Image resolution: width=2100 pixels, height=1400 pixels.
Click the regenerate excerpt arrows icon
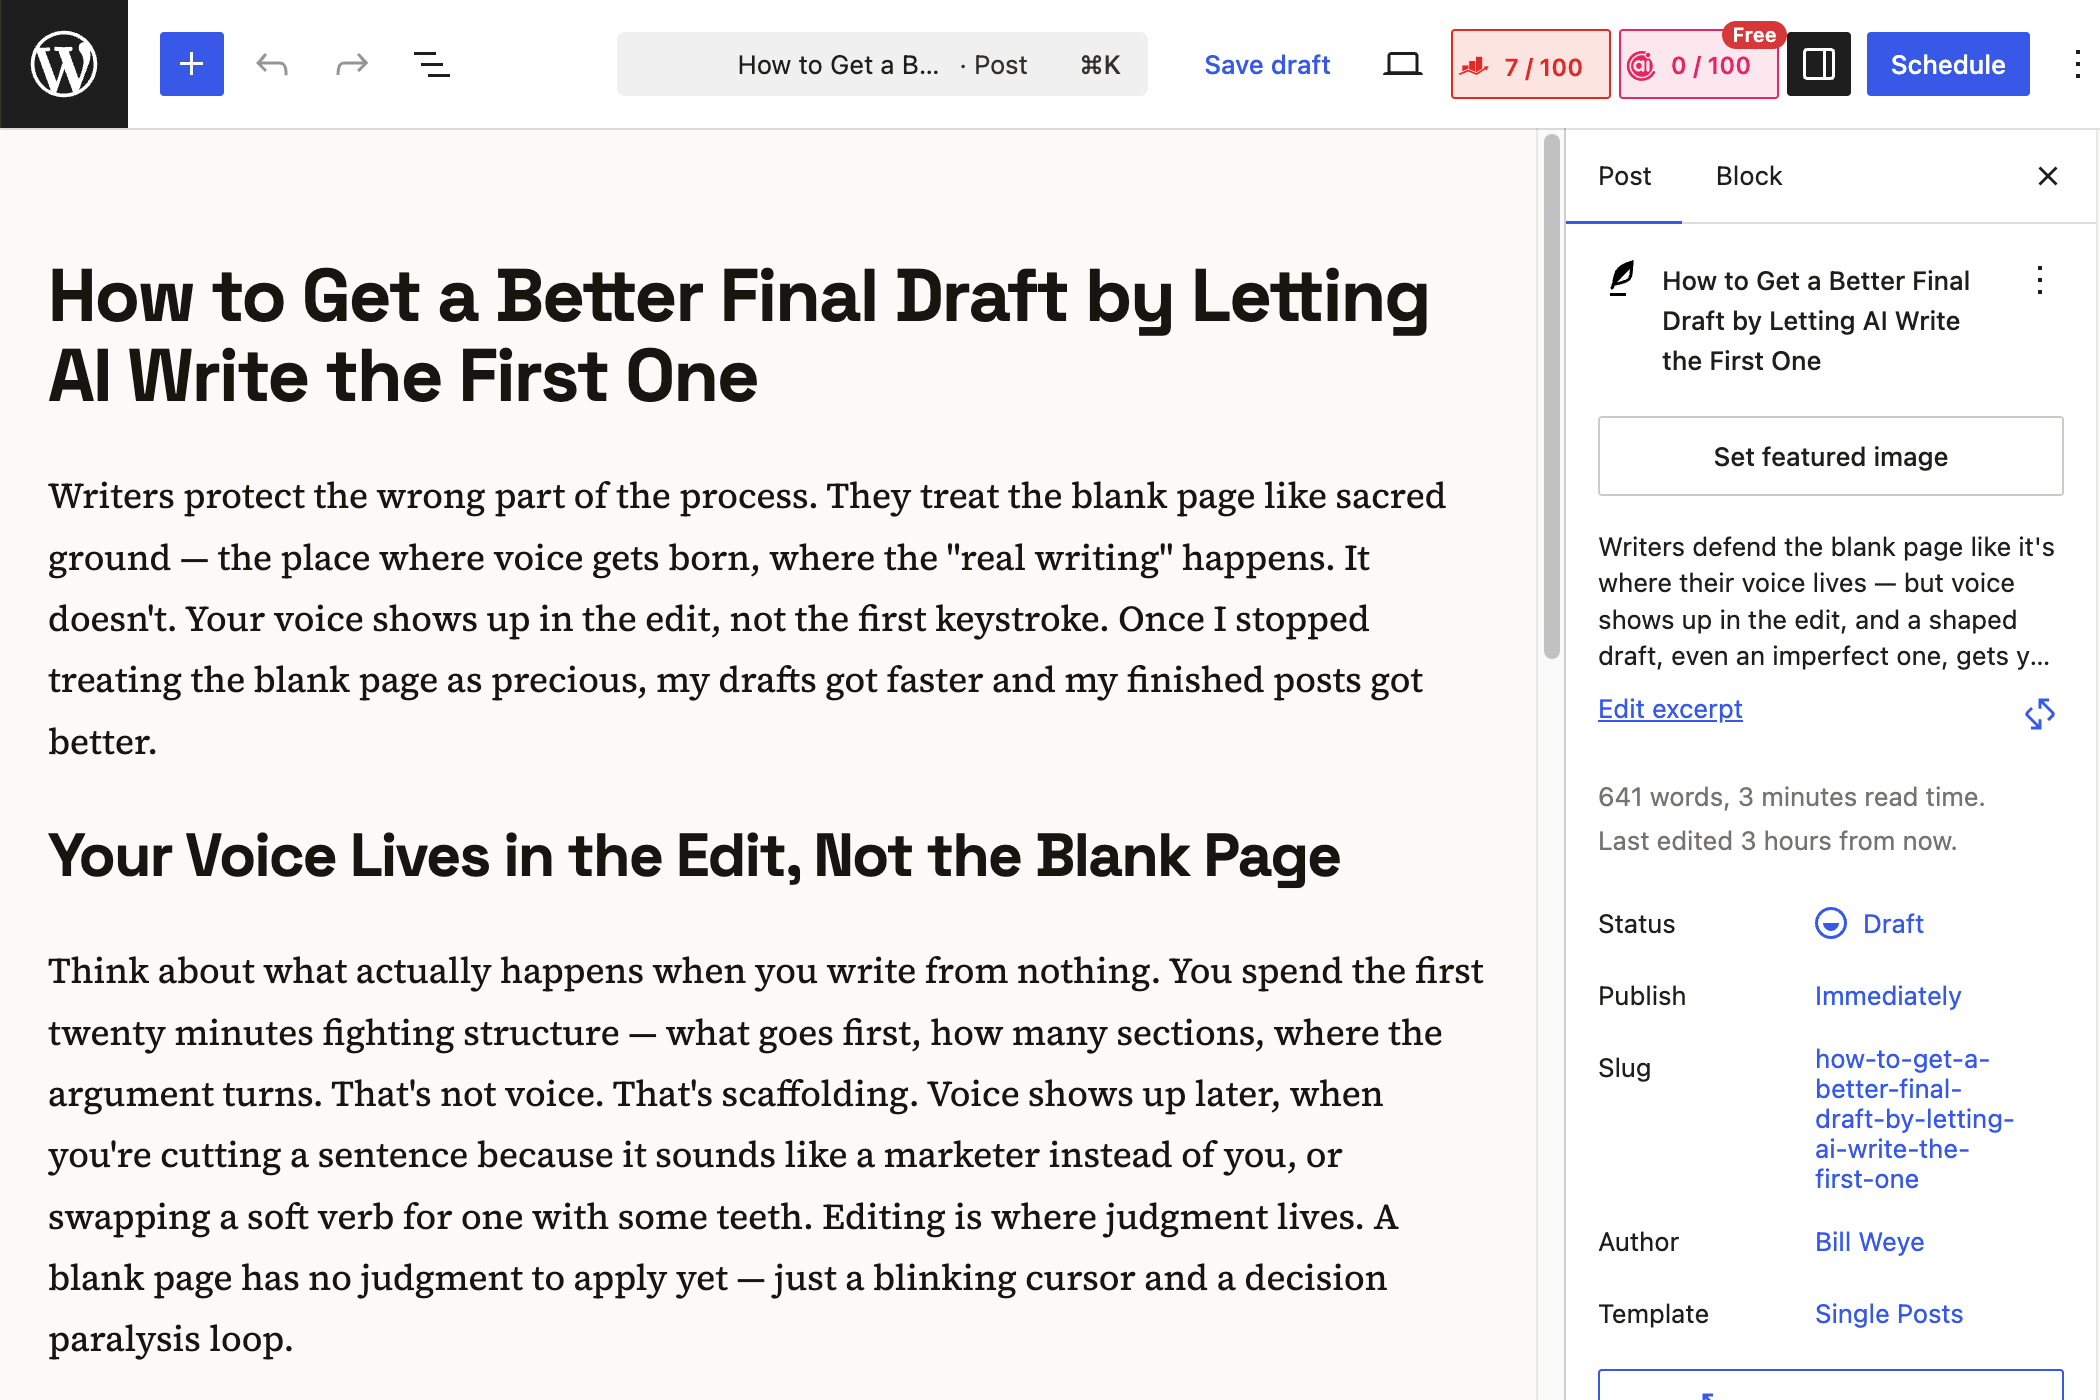pyautogui.click(x=2040, y=713)
